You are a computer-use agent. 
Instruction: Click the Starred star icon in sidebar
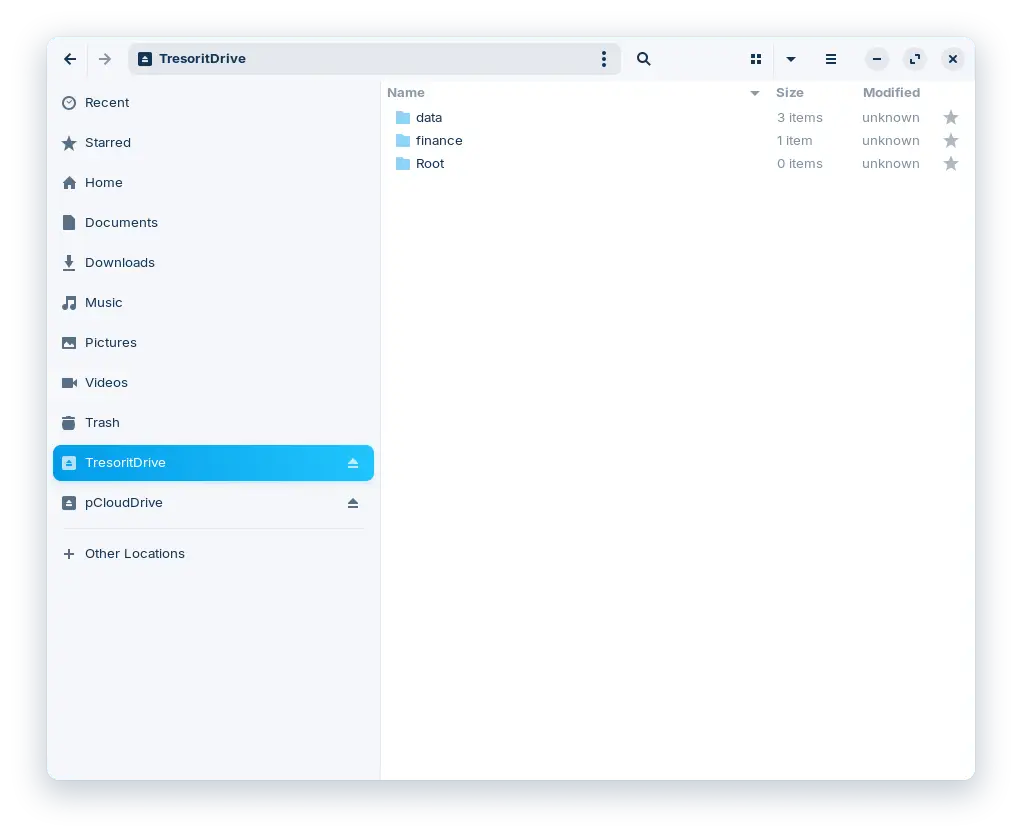69,143
